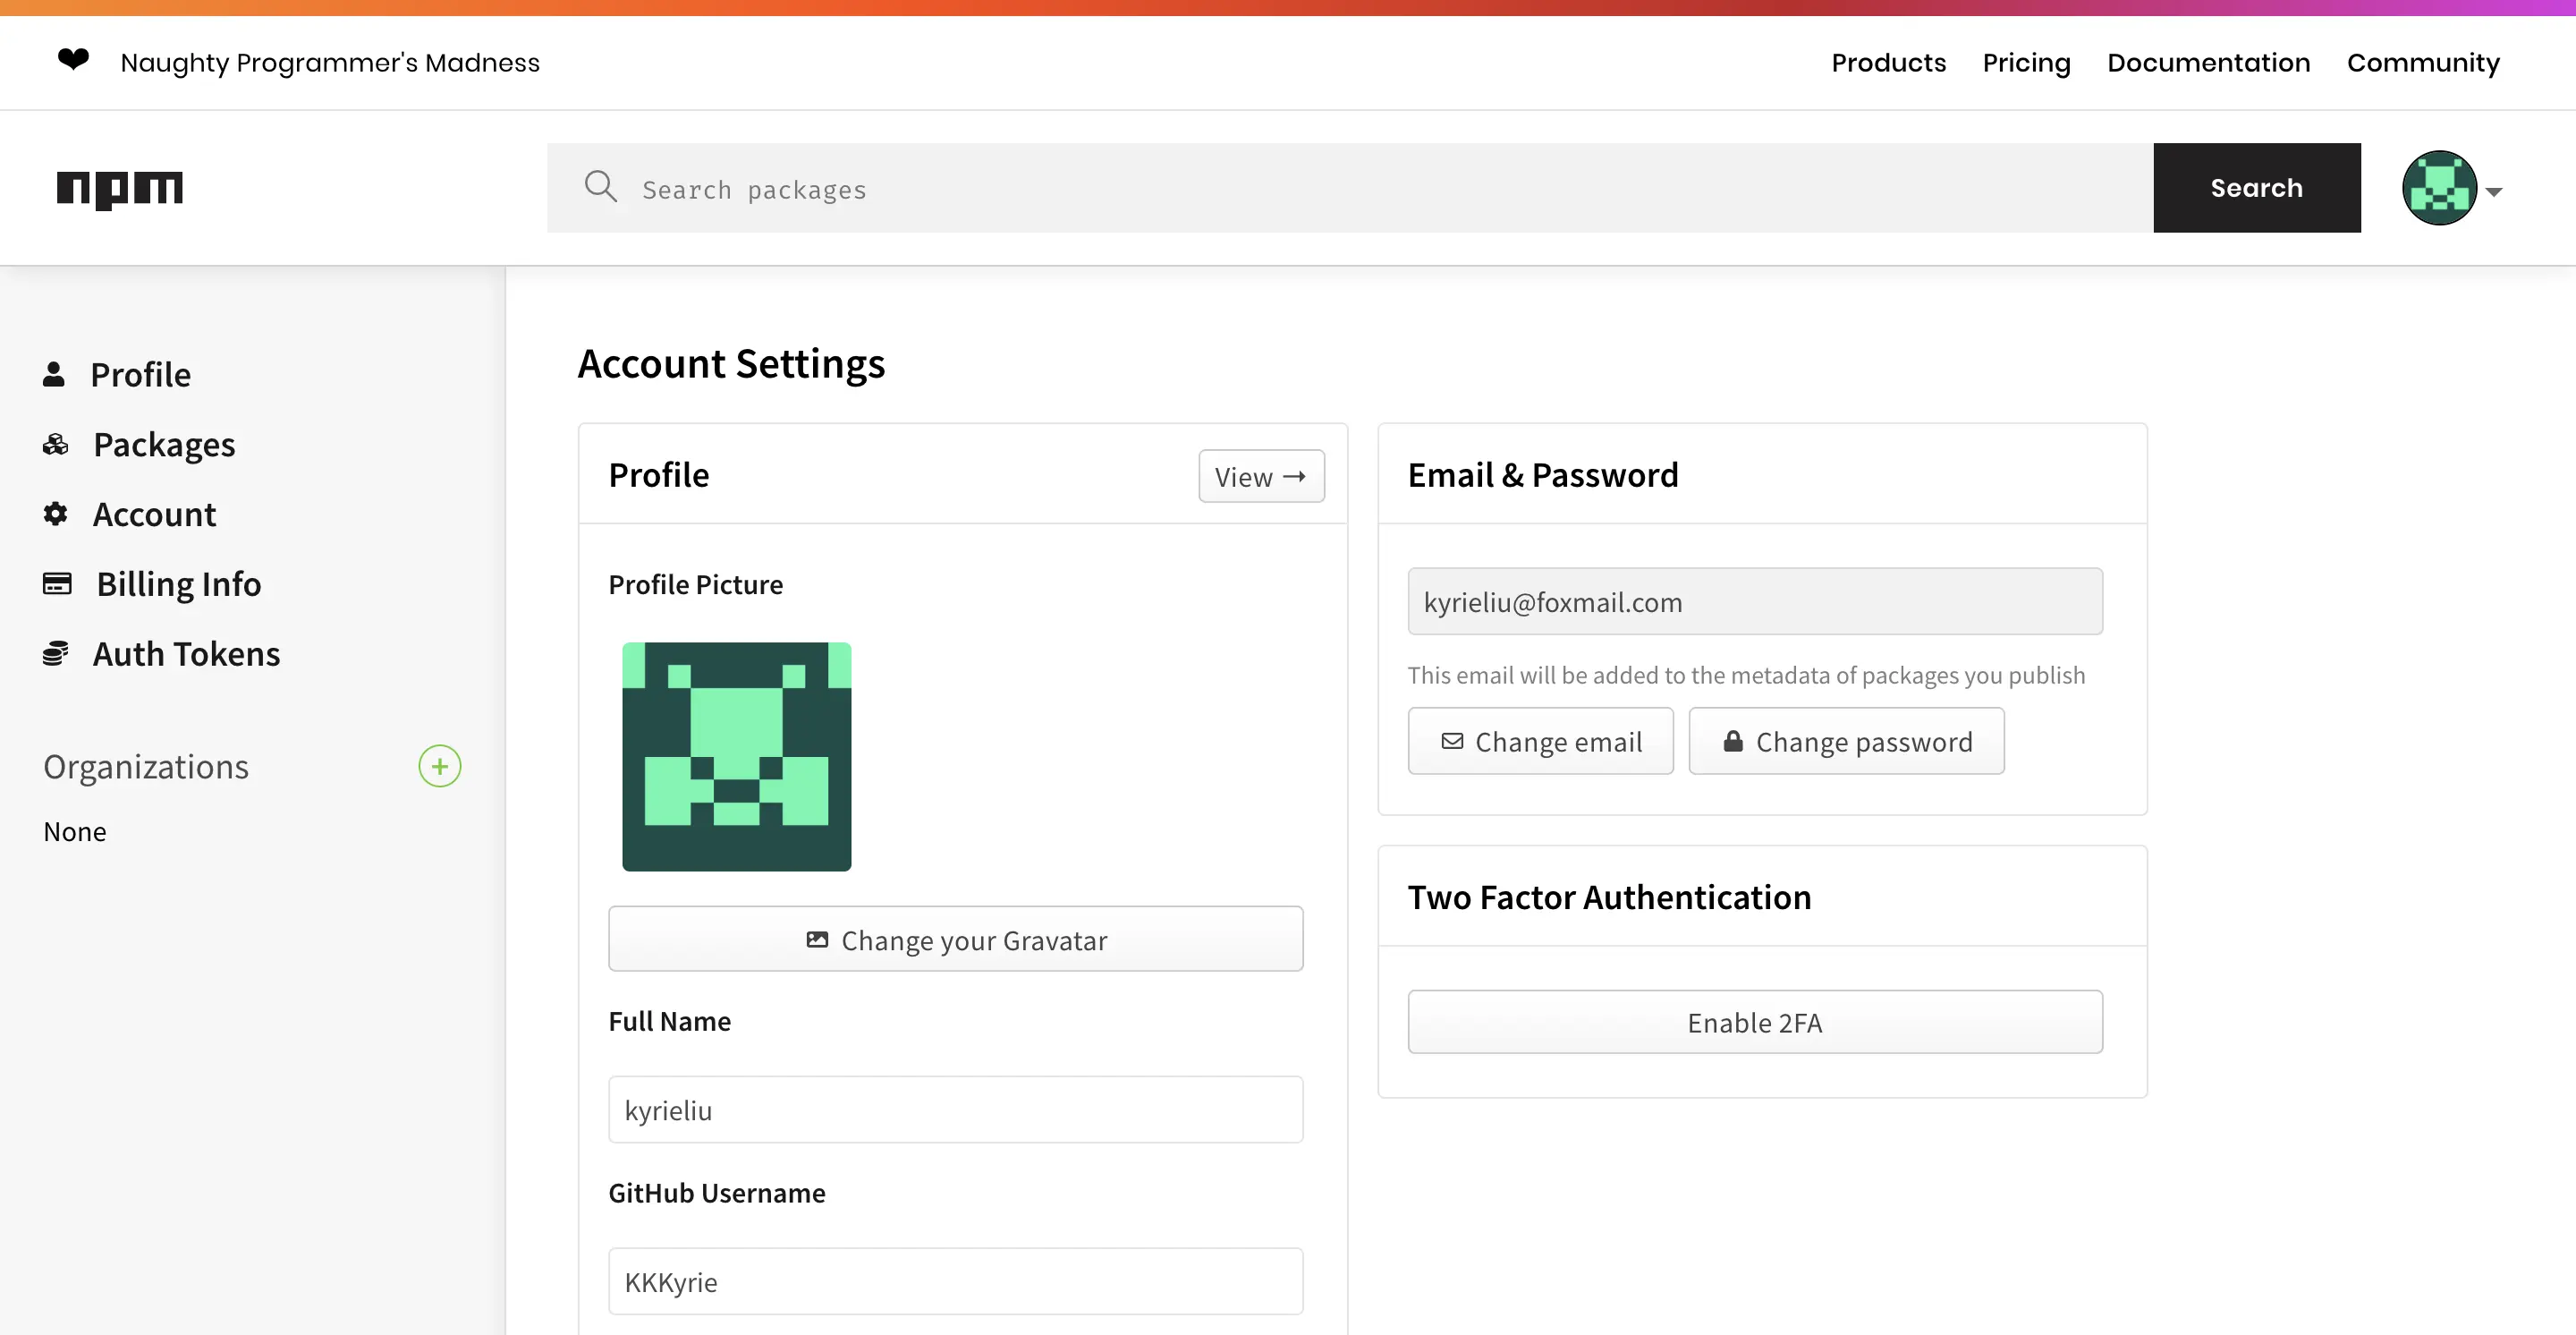This screenshot has width=2576, height=1335.
Task: Open Packages from the sidebar icon
Action: click(55, 443)
